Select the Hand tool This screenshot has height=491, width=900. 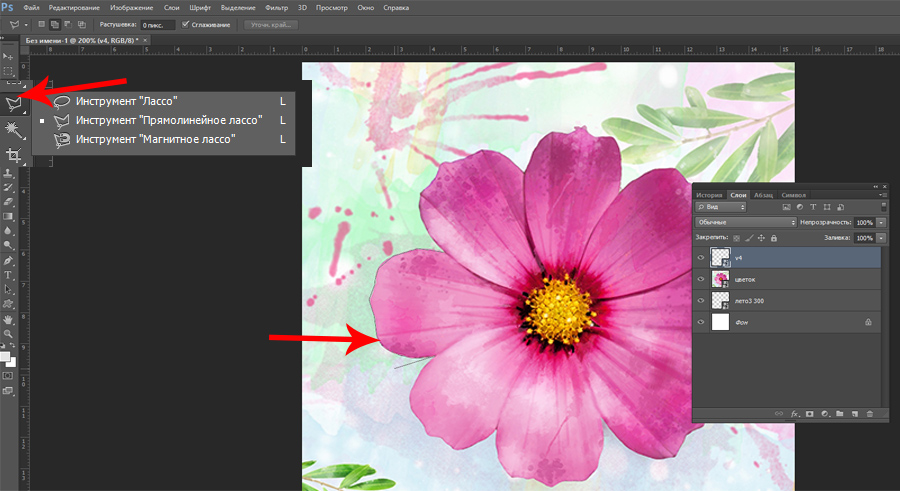click(x=9, y=318)
